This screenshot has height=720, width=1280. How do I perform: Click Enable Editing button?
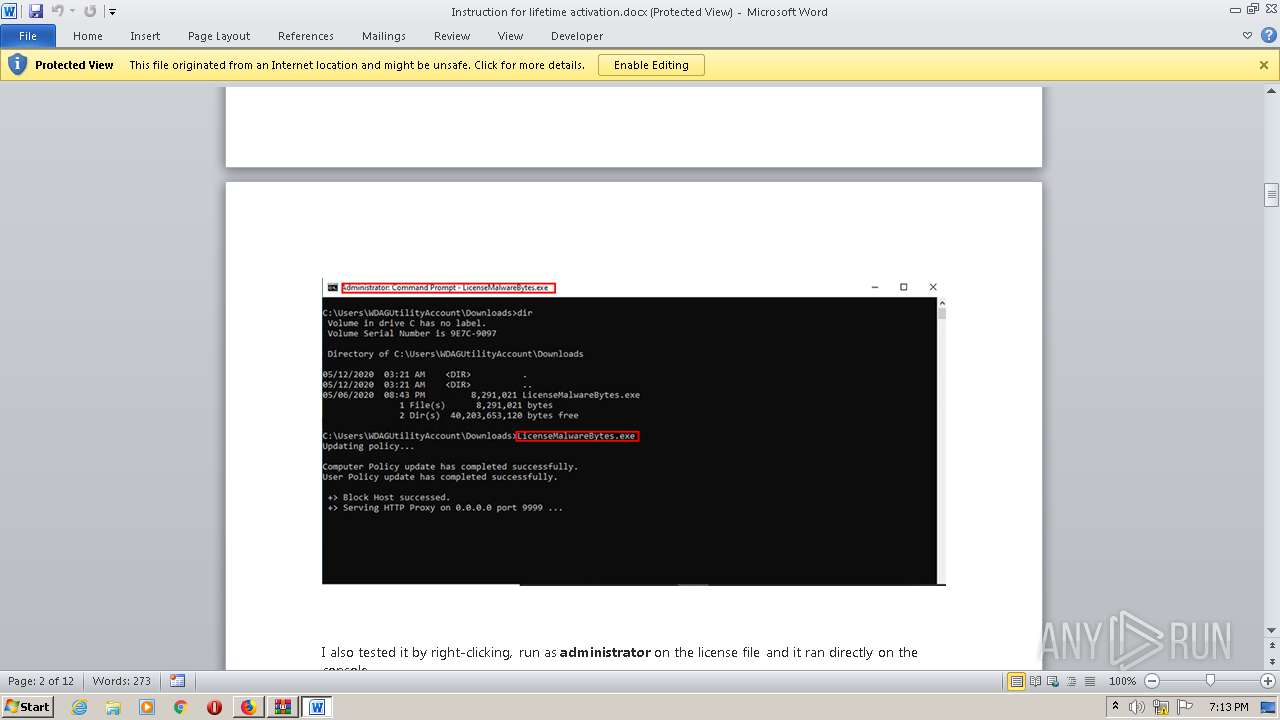(651, 65)
